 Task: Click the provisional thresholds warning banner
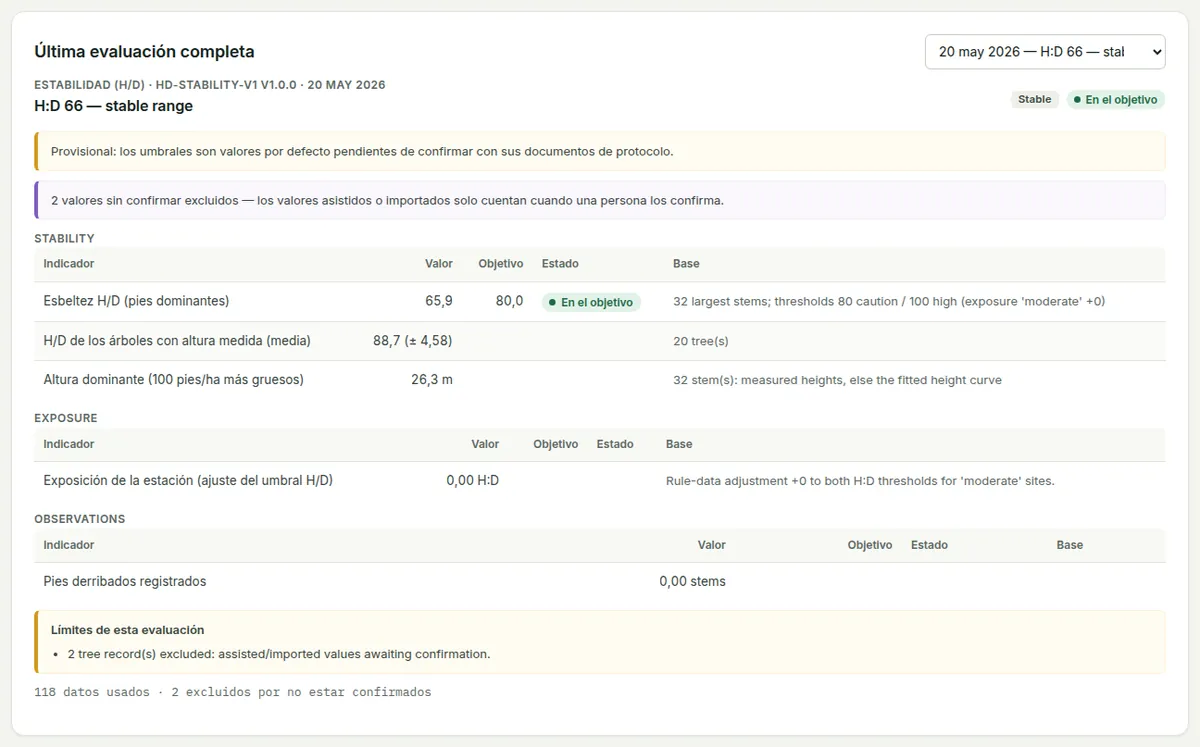600,152
